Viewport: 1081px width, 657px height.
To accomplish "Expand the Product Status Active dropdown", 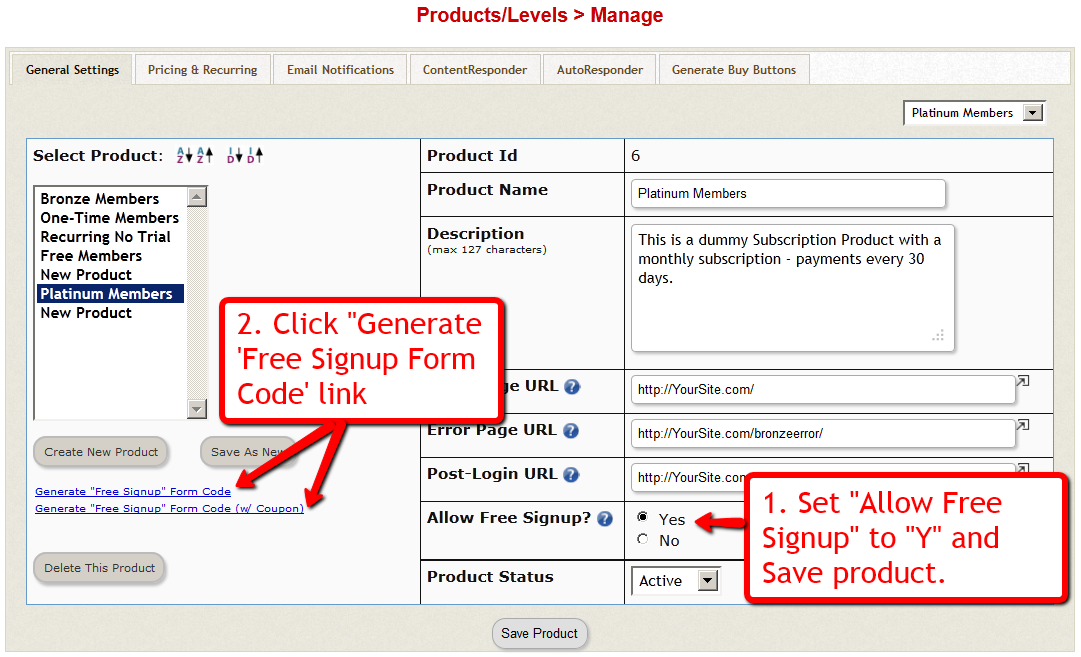I will click(x=676, y=581).
